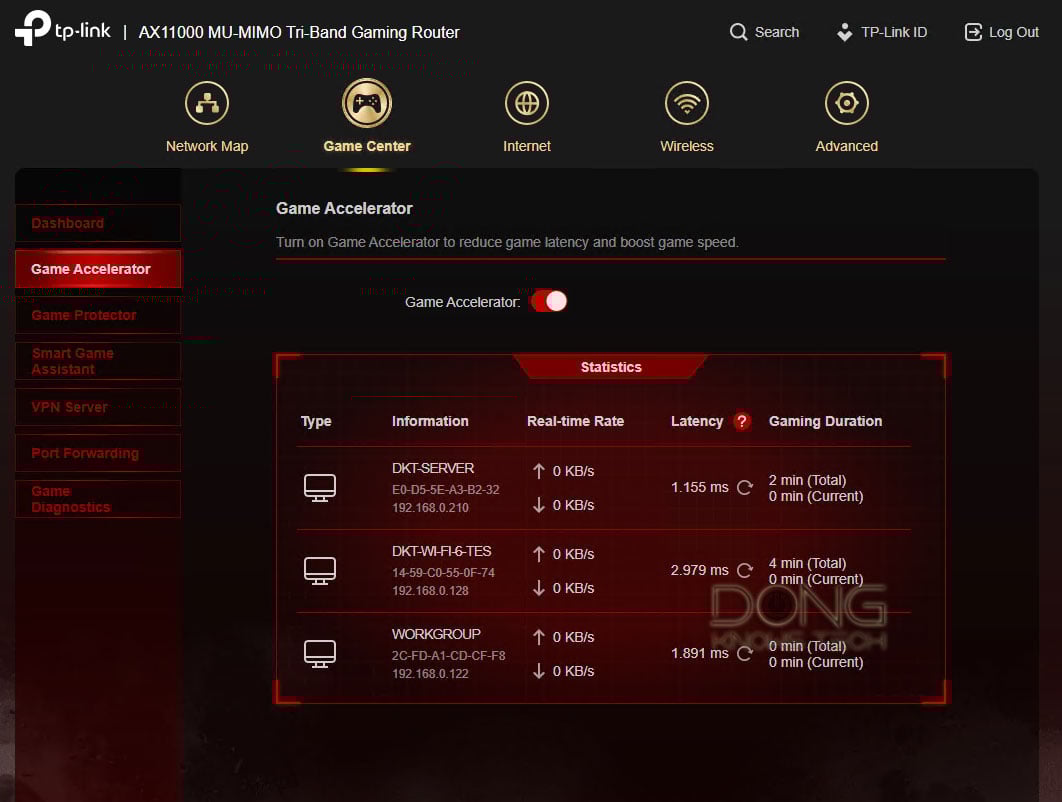Select the Game Center controller icon
The height and width of the screenshot is (802, 1062).
[x=367, y=103]
